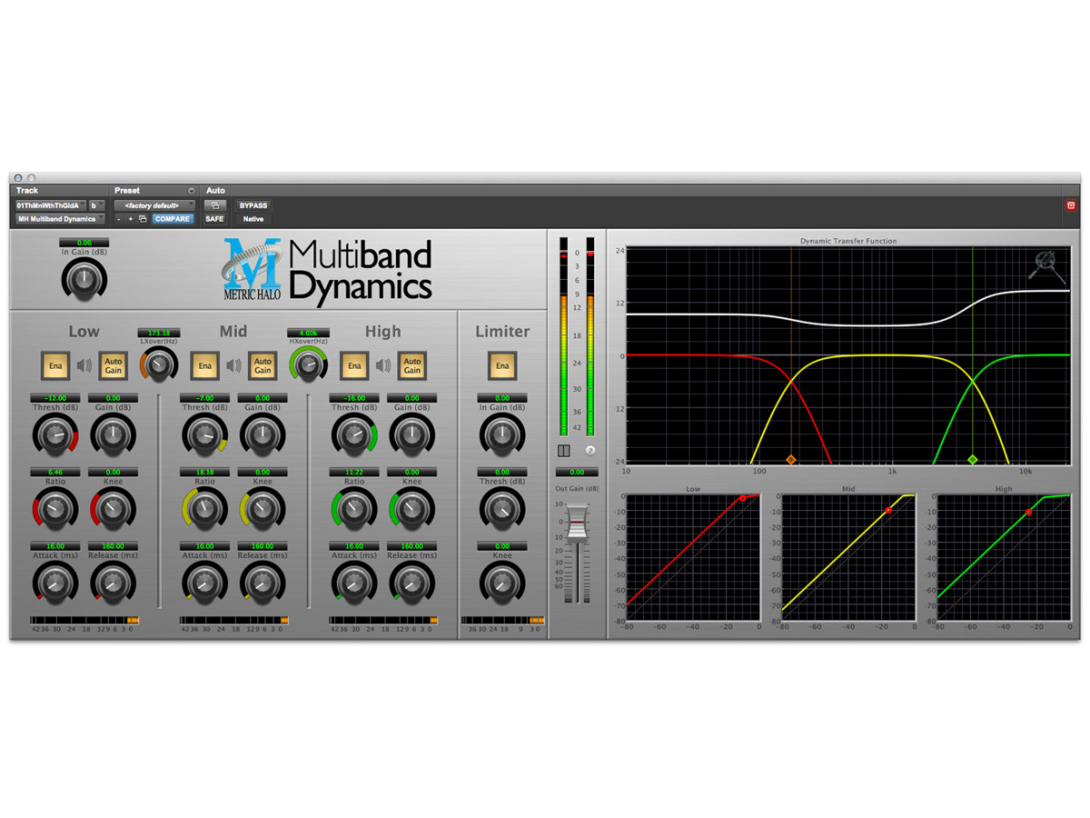Click the LXover 173.18 value field

[159, 333]
